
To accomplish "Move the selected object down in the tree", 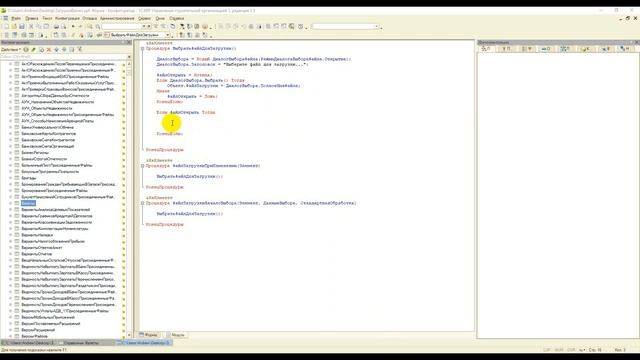I will click(x=64, y=49).
